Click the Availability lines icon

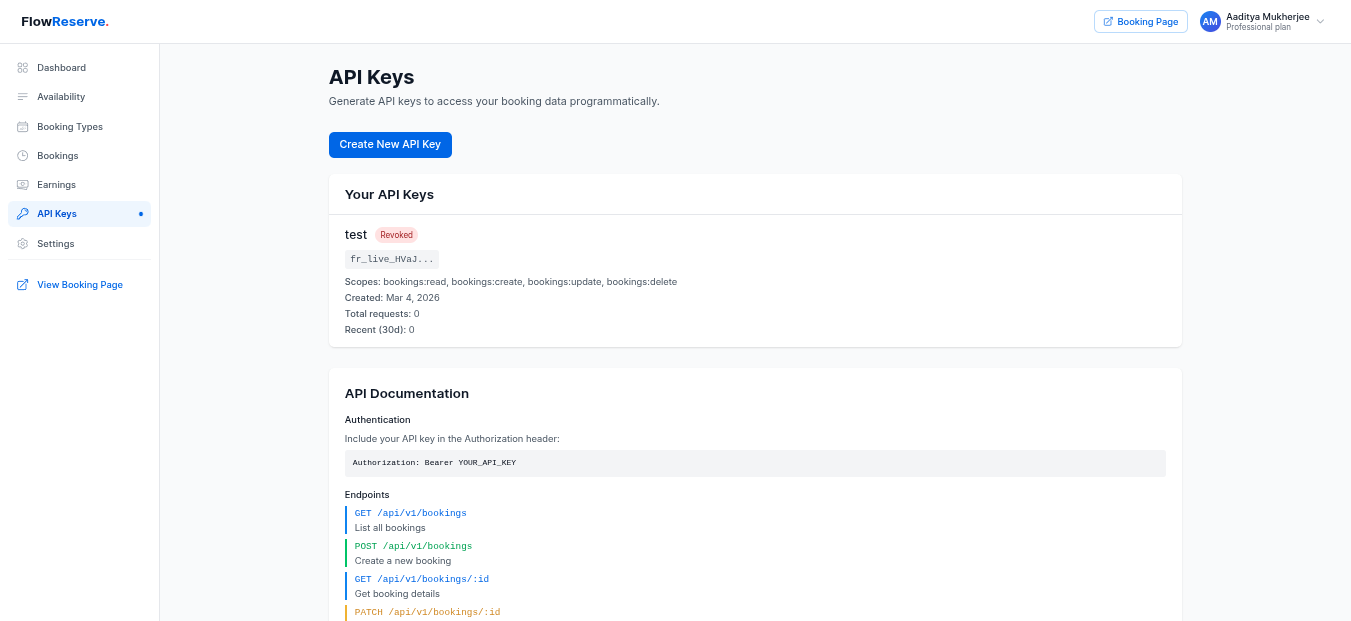(x=22, y=96)
